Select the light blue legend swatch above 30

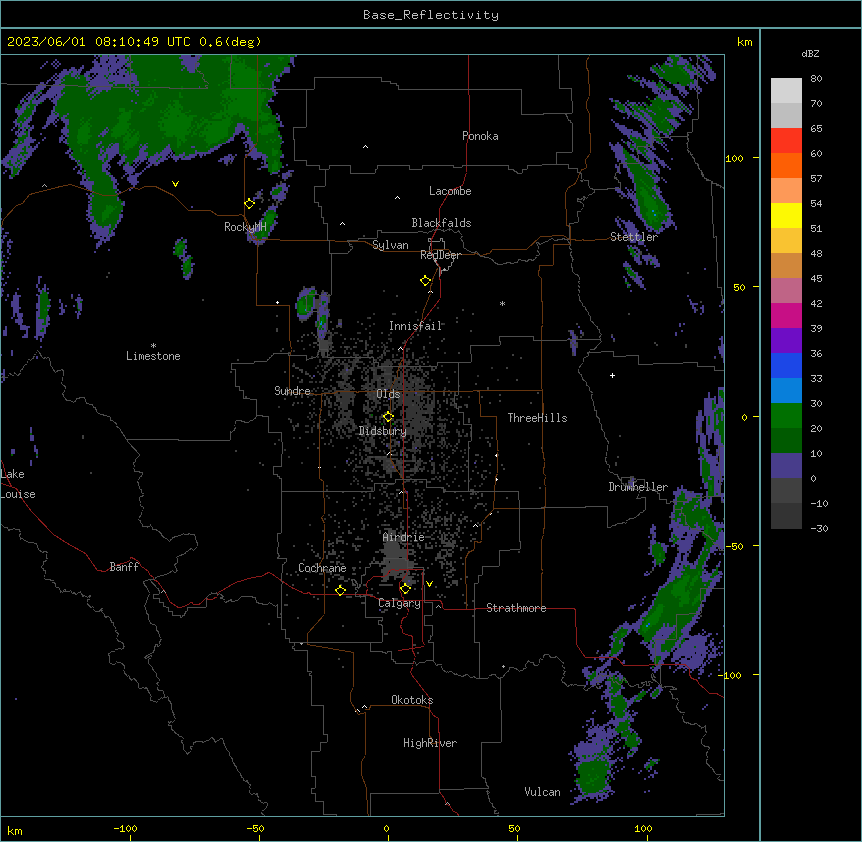pyautogui.click(x=786, y=390)
